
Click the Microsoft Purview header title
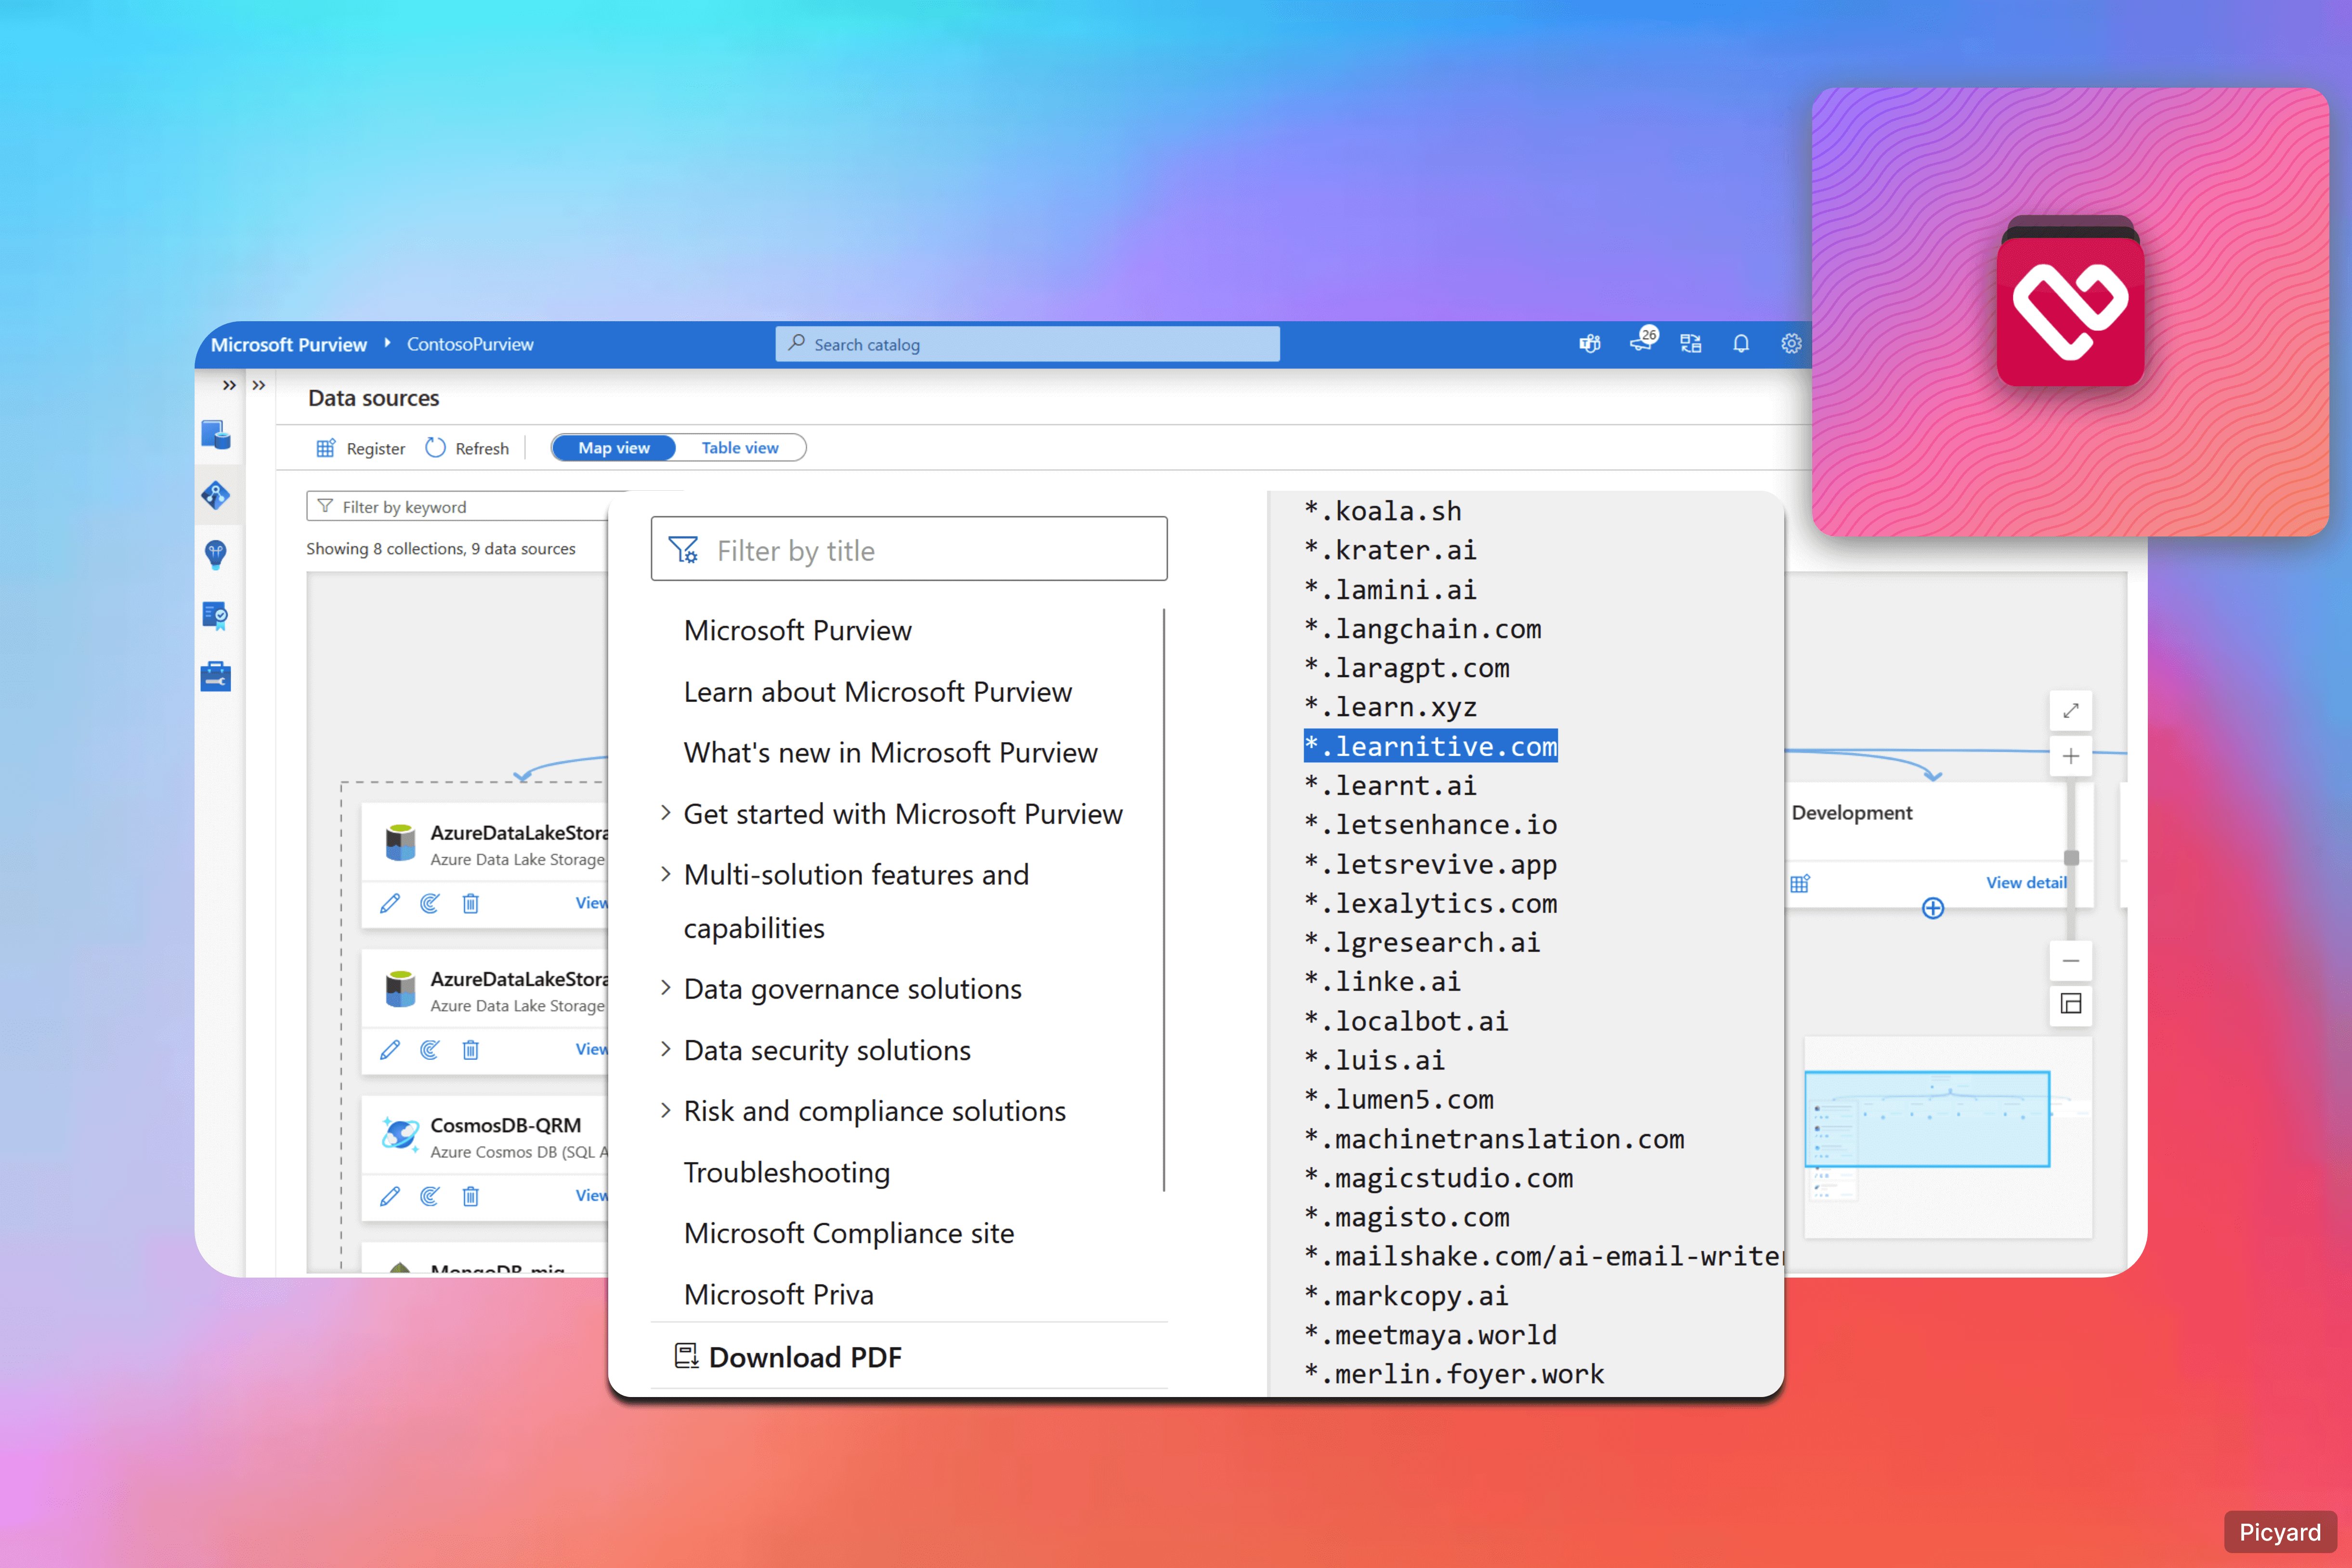(289, 344)
